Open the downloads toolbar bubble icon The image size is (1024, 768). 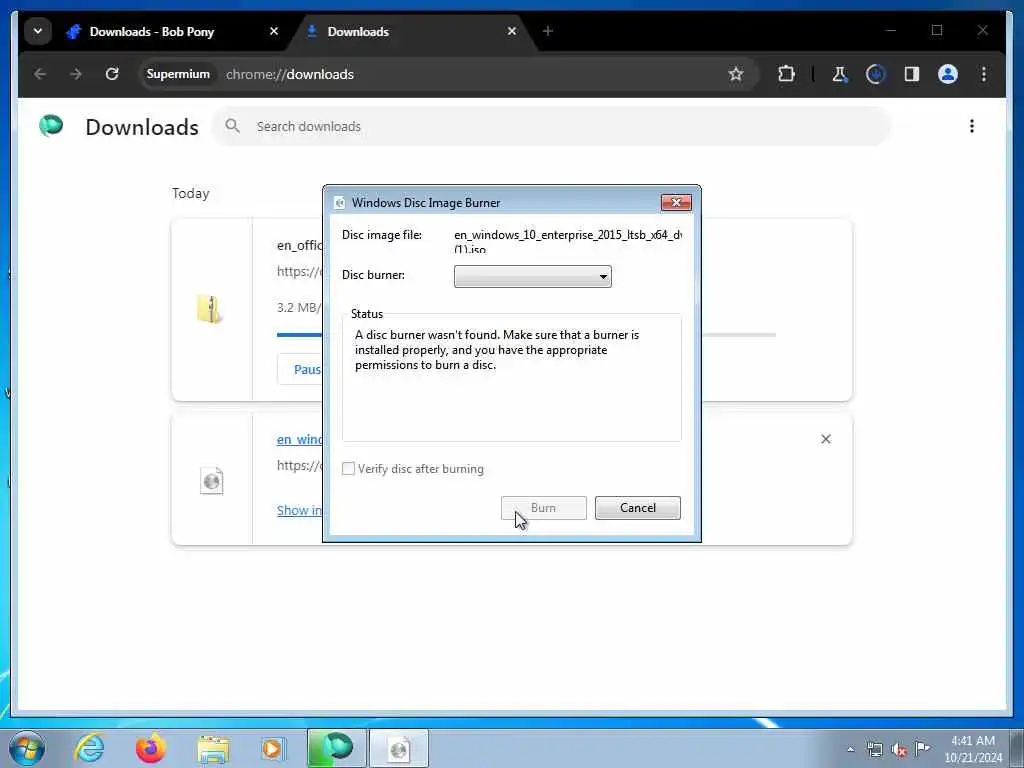coord(875,74)
